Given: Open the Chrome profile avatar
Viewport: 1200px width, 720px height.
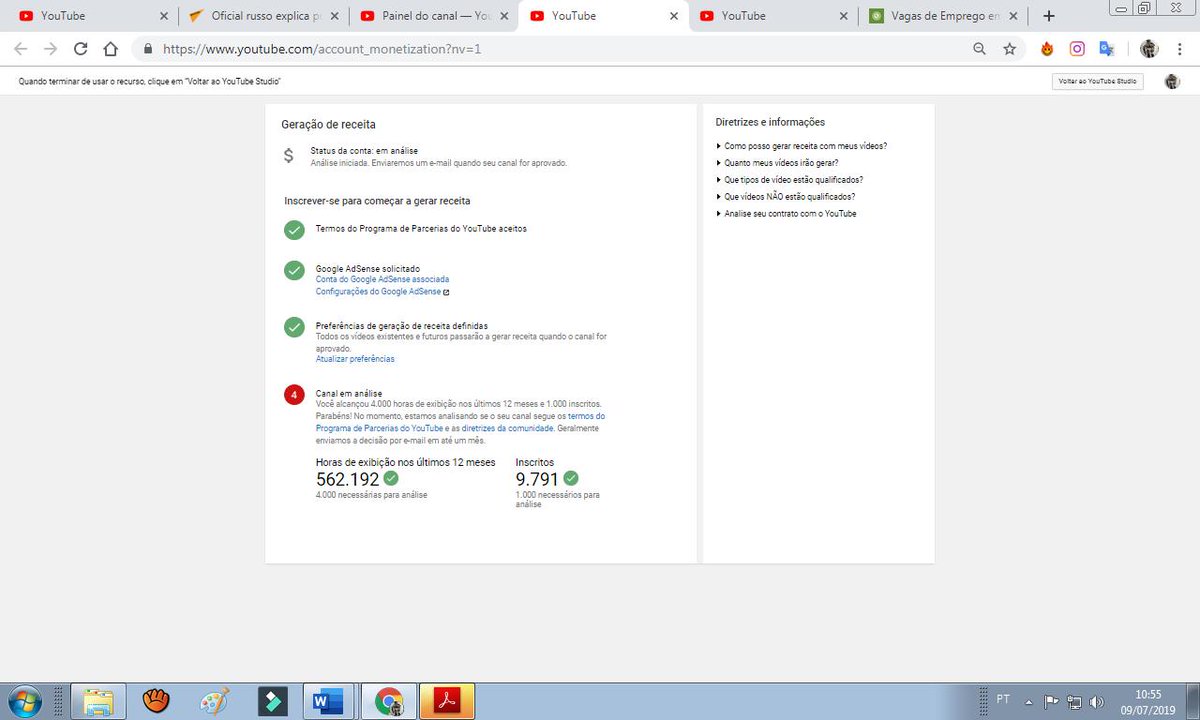Looking at the screenshot, I should [1149, 48].
